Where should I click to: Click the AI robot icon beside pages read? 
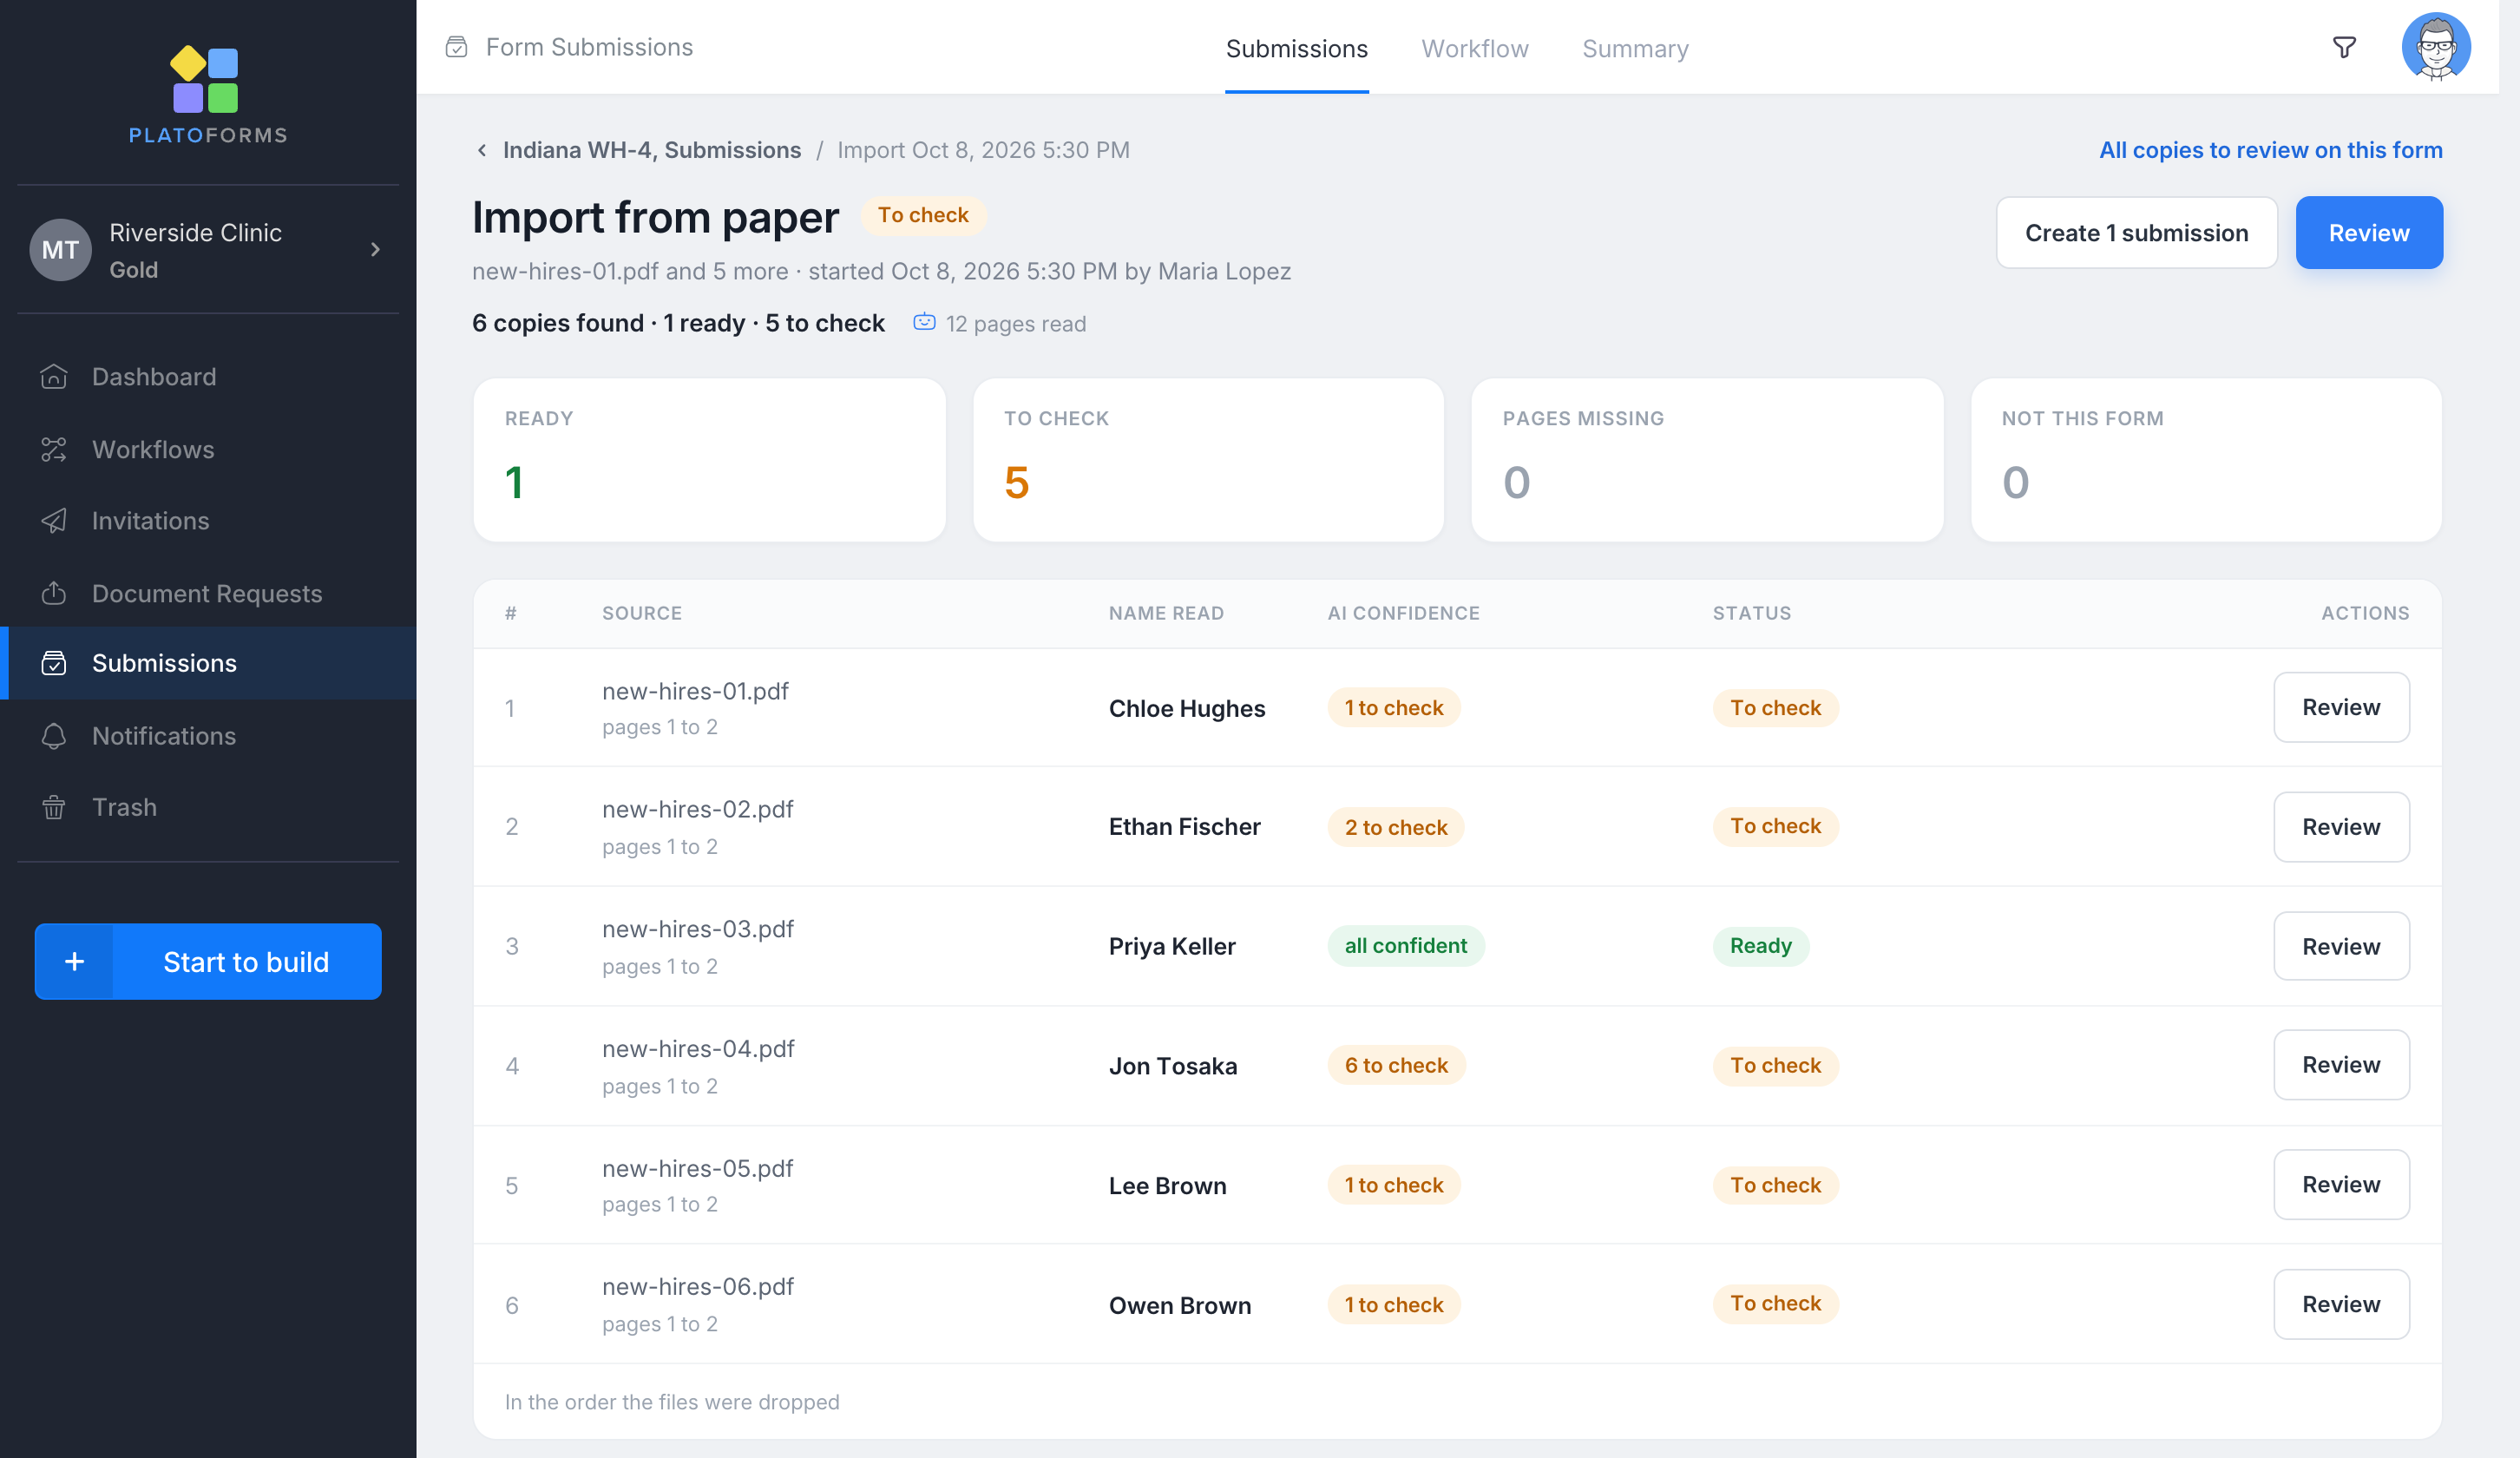(924, 323)
